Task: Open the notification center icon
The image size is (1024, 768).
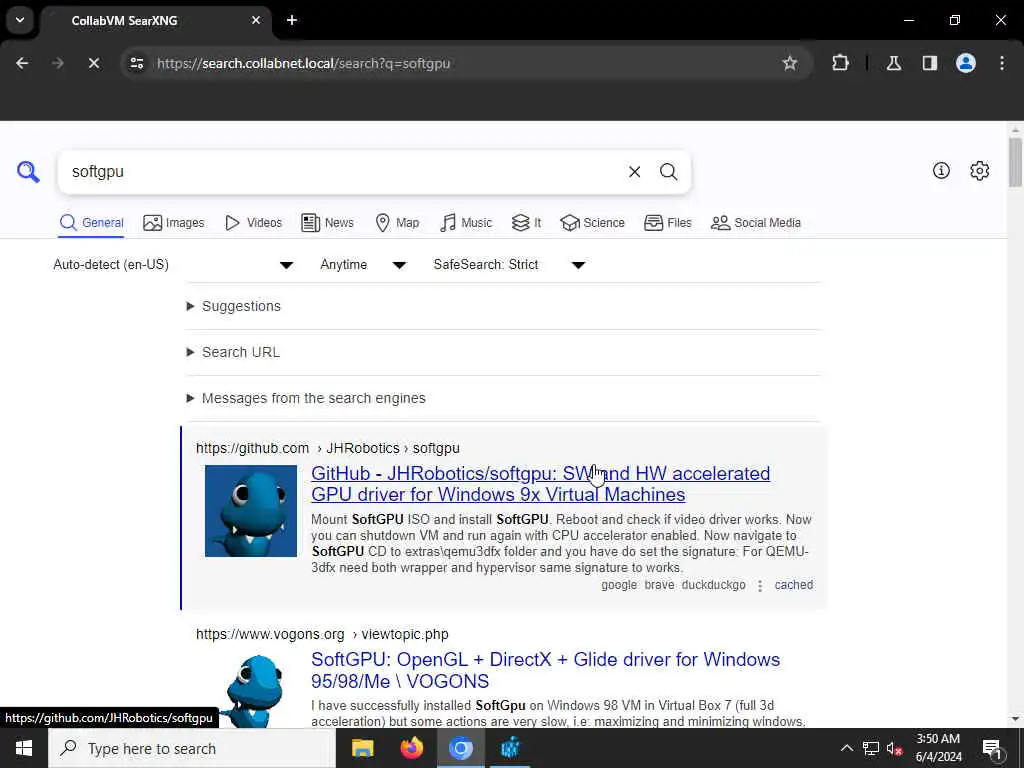Action: click(x=991, y=748)
